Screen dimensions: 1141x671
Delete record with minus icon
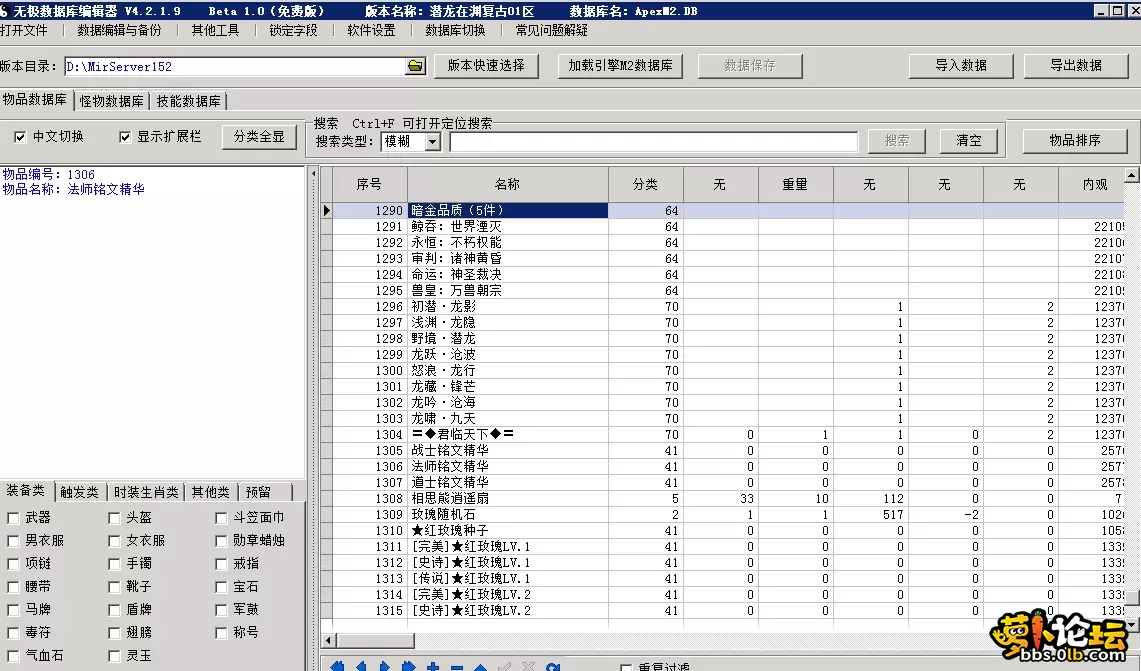456,667
